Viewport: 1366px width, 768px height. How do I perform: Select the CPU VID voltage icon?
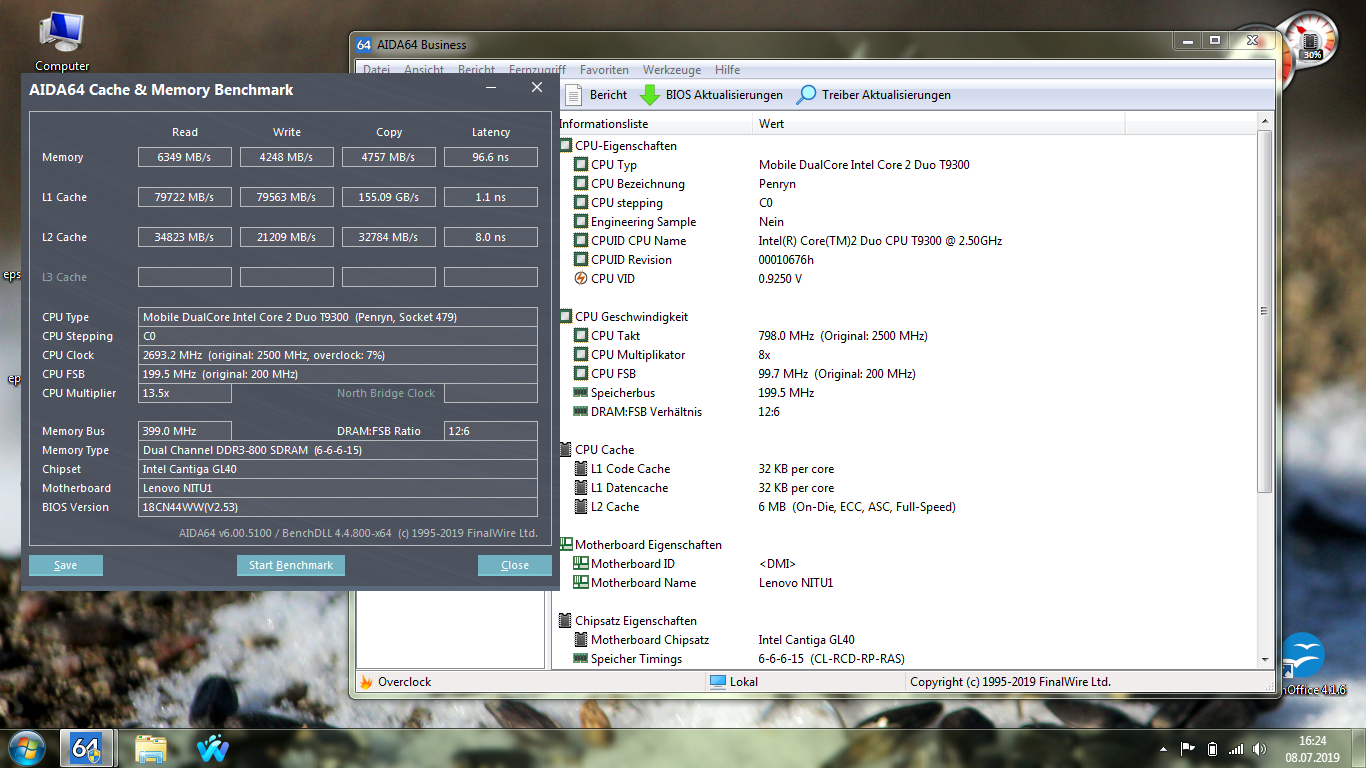pyautogui.click(x=581, y=279)
